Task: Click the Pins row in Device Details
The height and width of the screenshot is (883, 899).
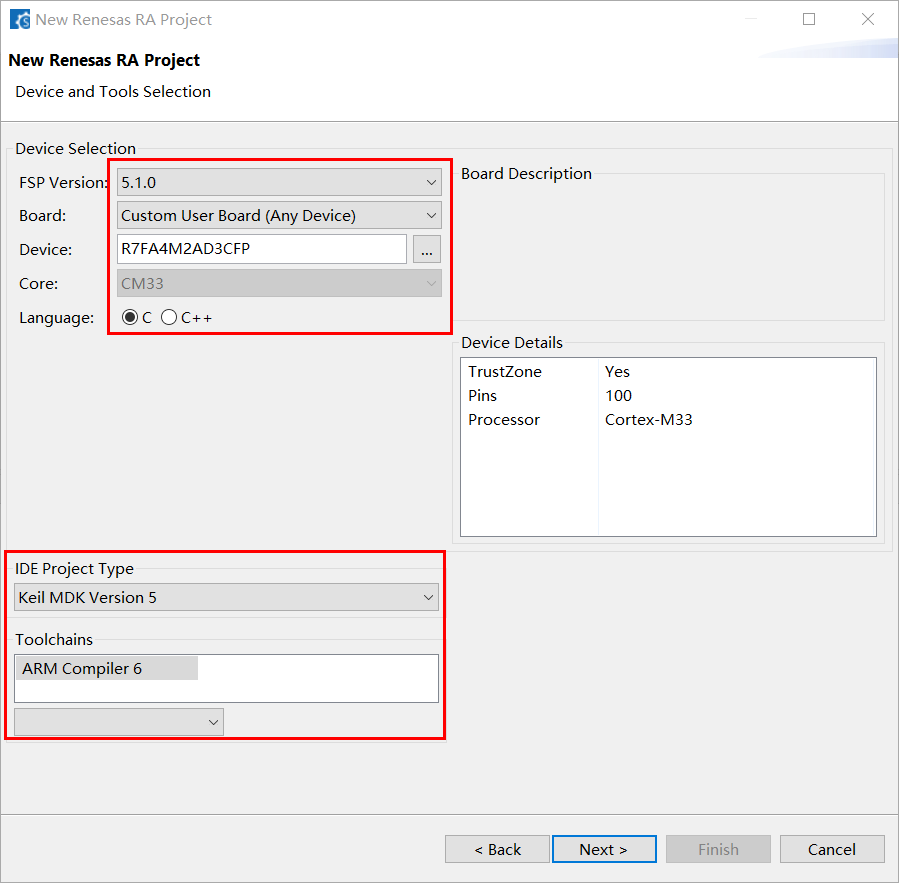Action: (669, 396)
